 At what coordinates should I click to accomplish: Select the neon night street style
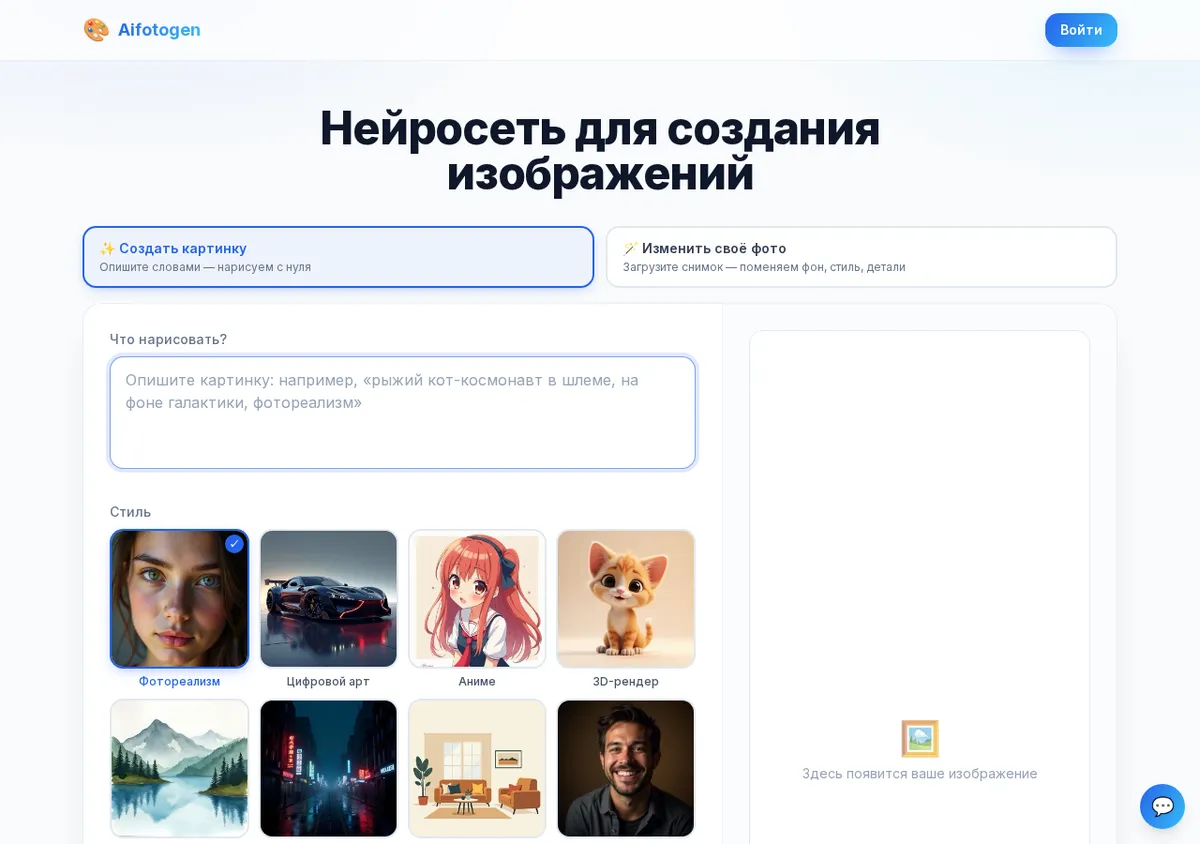328,768
